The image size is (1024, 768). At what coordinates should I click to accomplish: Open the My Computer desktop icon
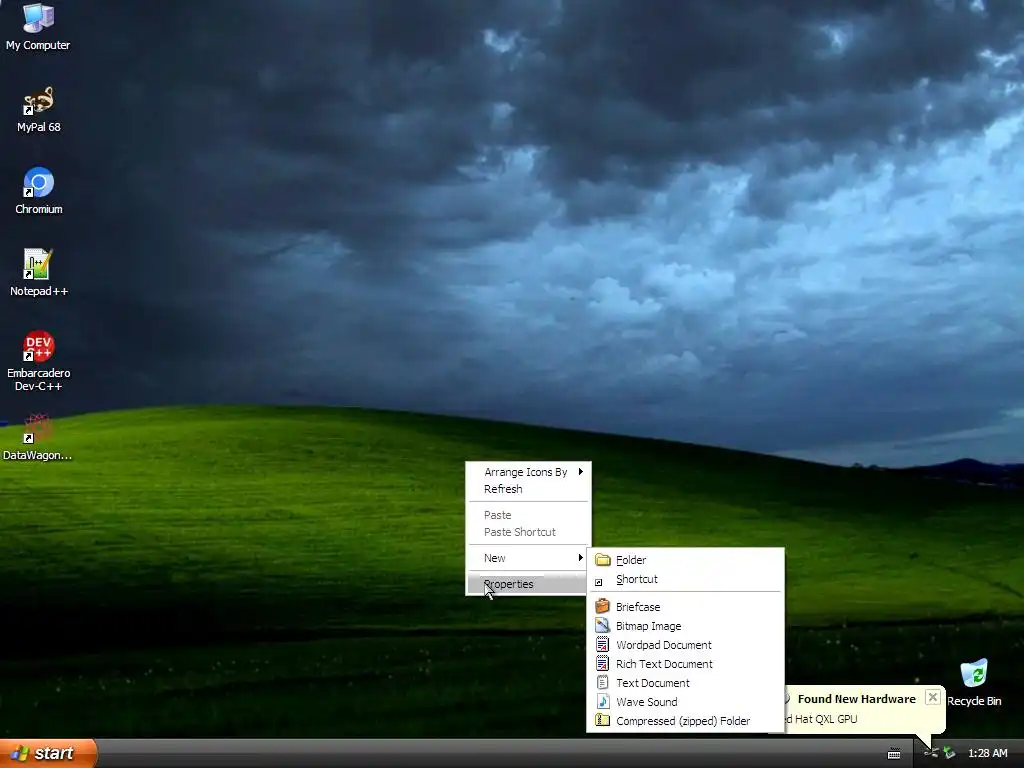click(38, 27)
